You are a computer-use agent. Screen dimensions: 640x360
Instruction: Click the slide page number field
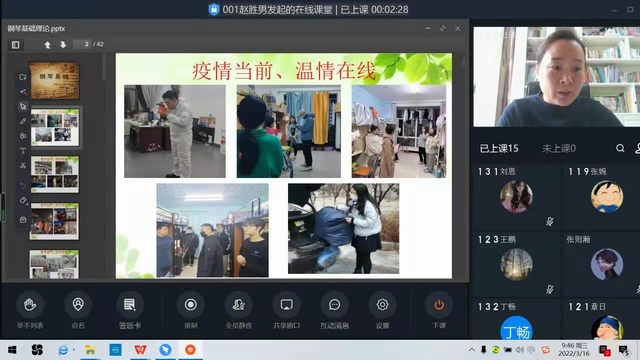click(x=82, y=44)
